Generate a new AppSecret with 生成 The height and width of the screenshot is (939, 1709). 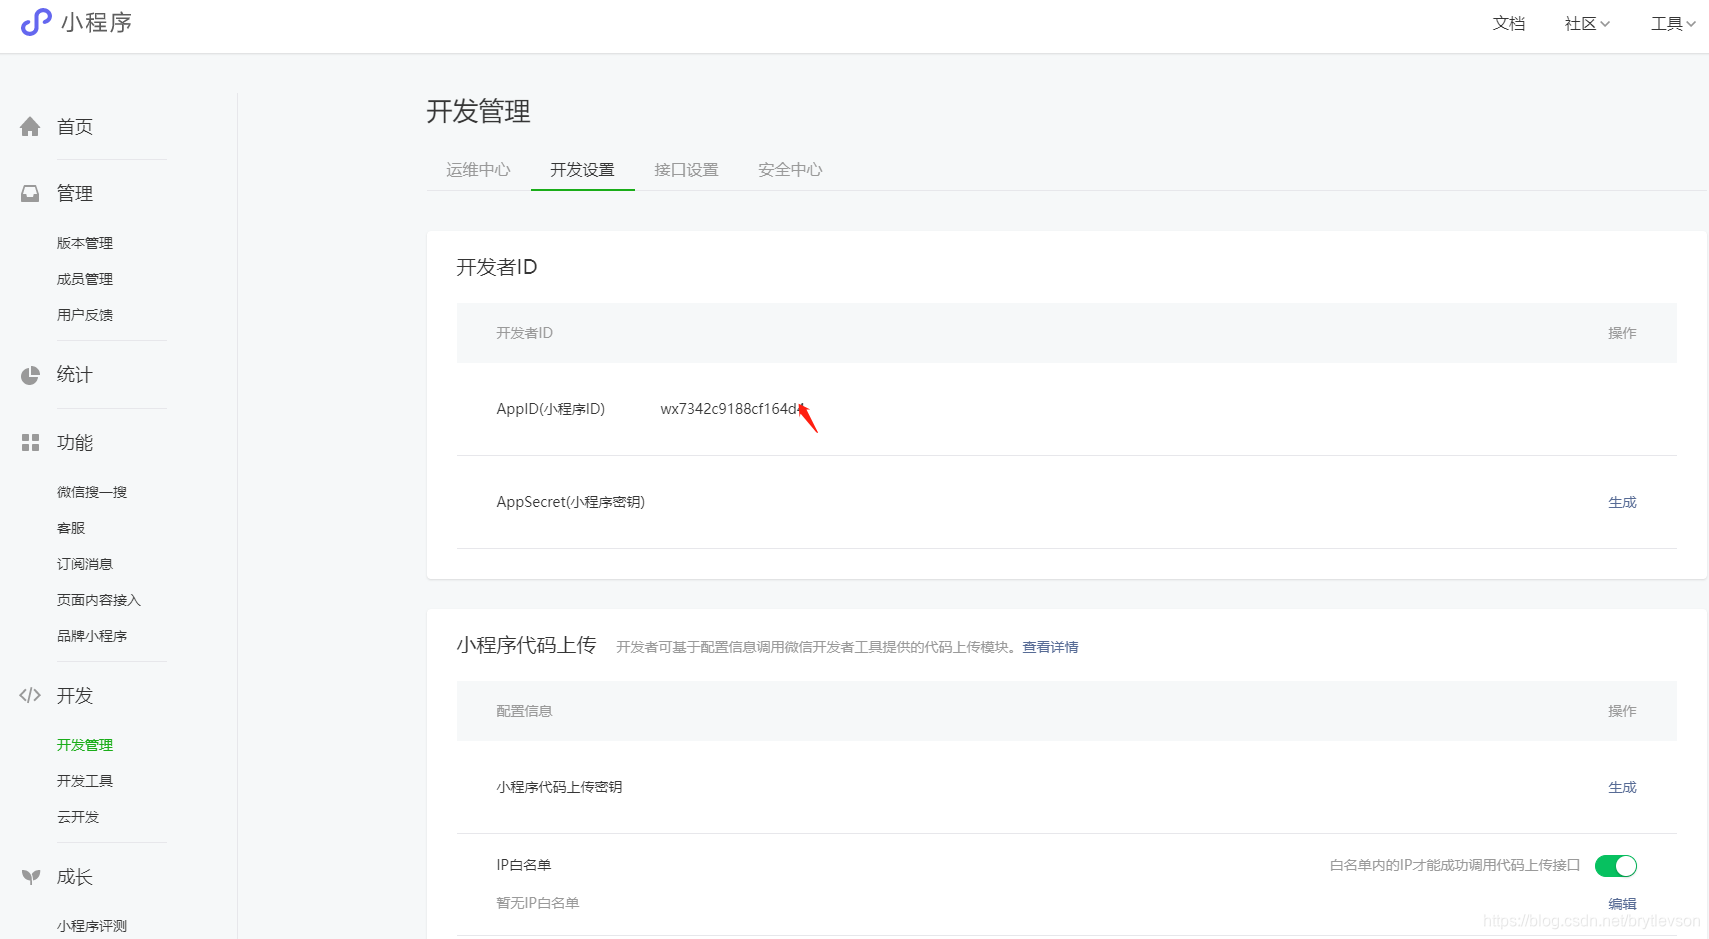pos(1622,502)
